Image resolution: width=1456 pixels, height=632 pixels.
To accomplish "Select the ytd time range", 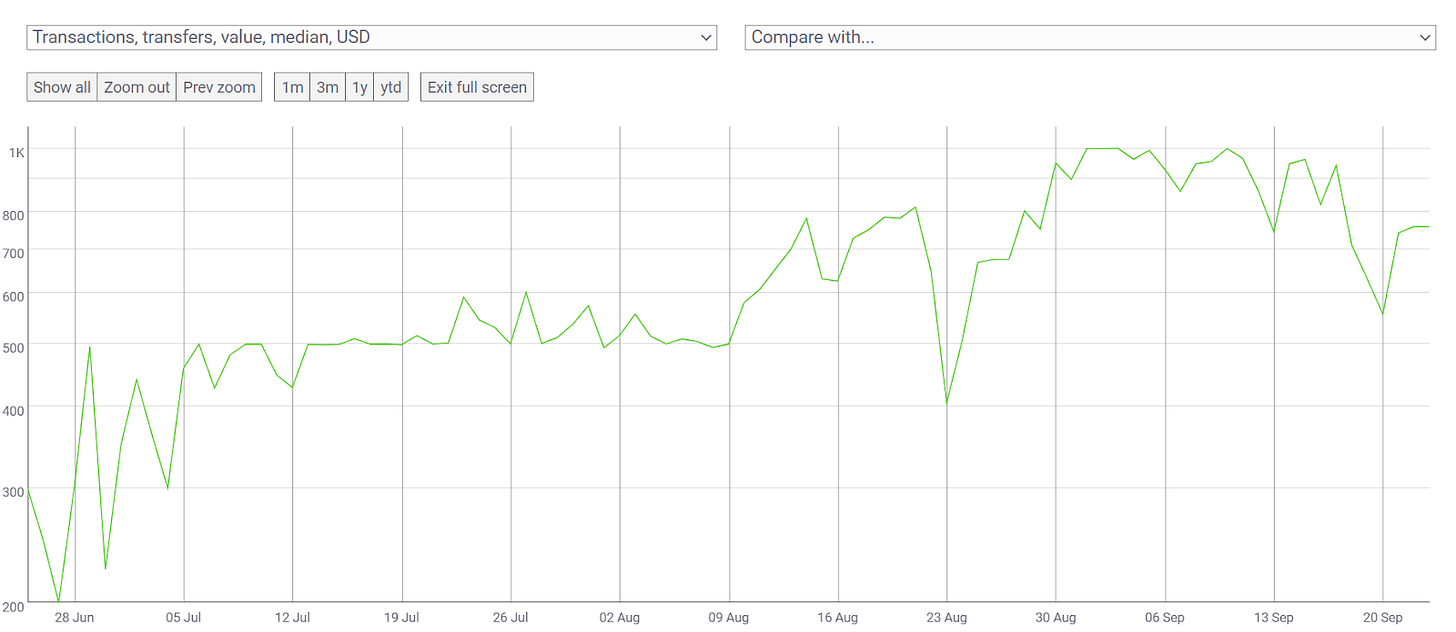I will [391, 87].
